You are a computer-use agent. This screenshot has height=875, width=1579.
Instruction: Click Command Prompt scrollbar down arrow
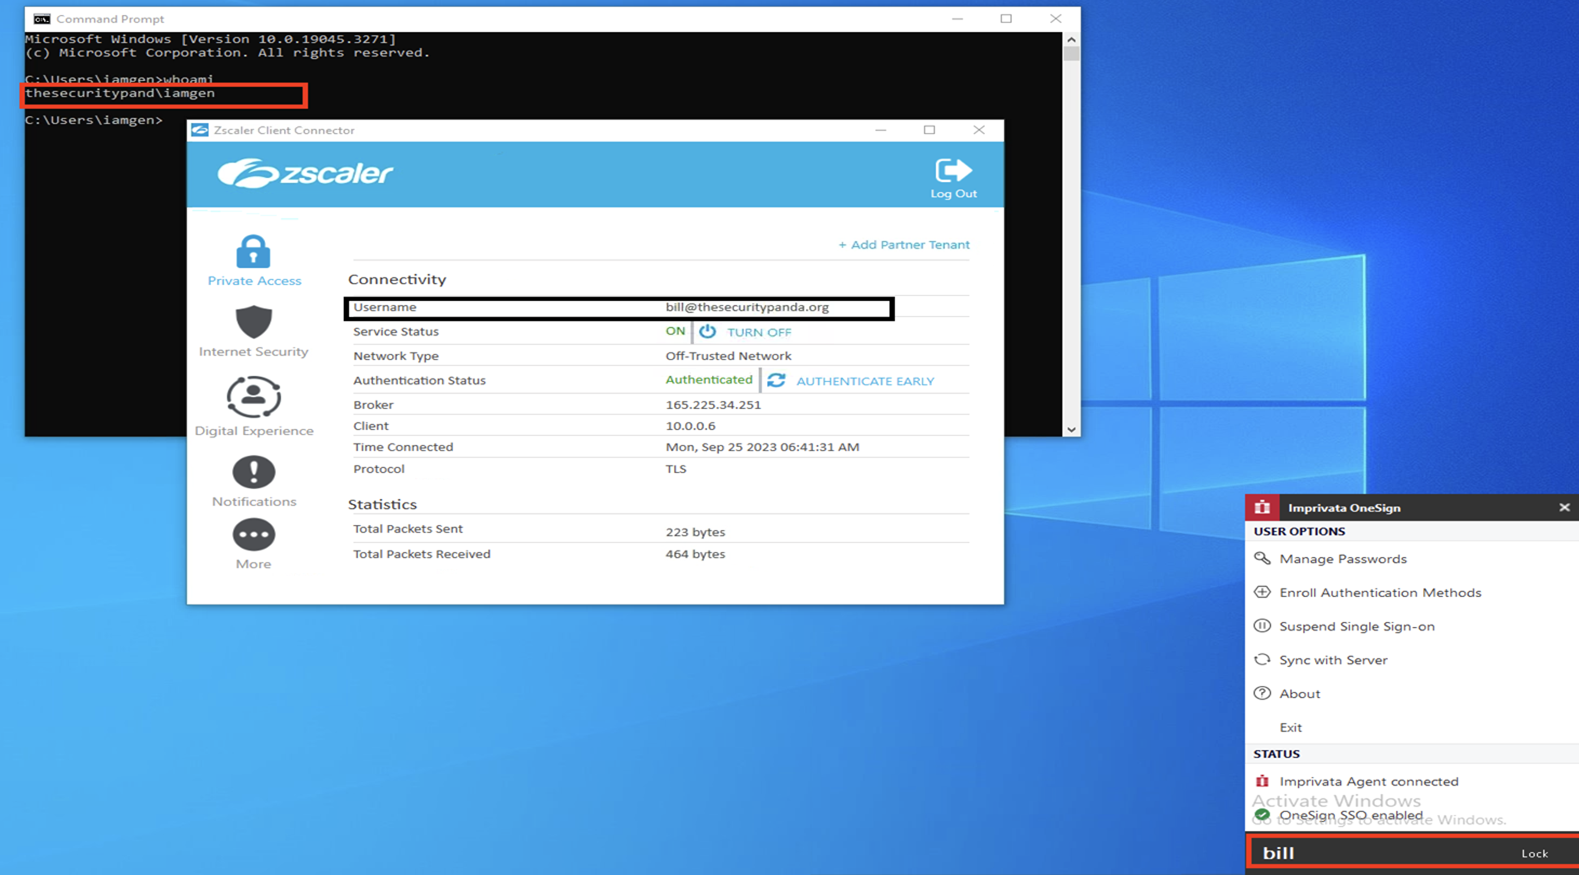pos(1071,430)
